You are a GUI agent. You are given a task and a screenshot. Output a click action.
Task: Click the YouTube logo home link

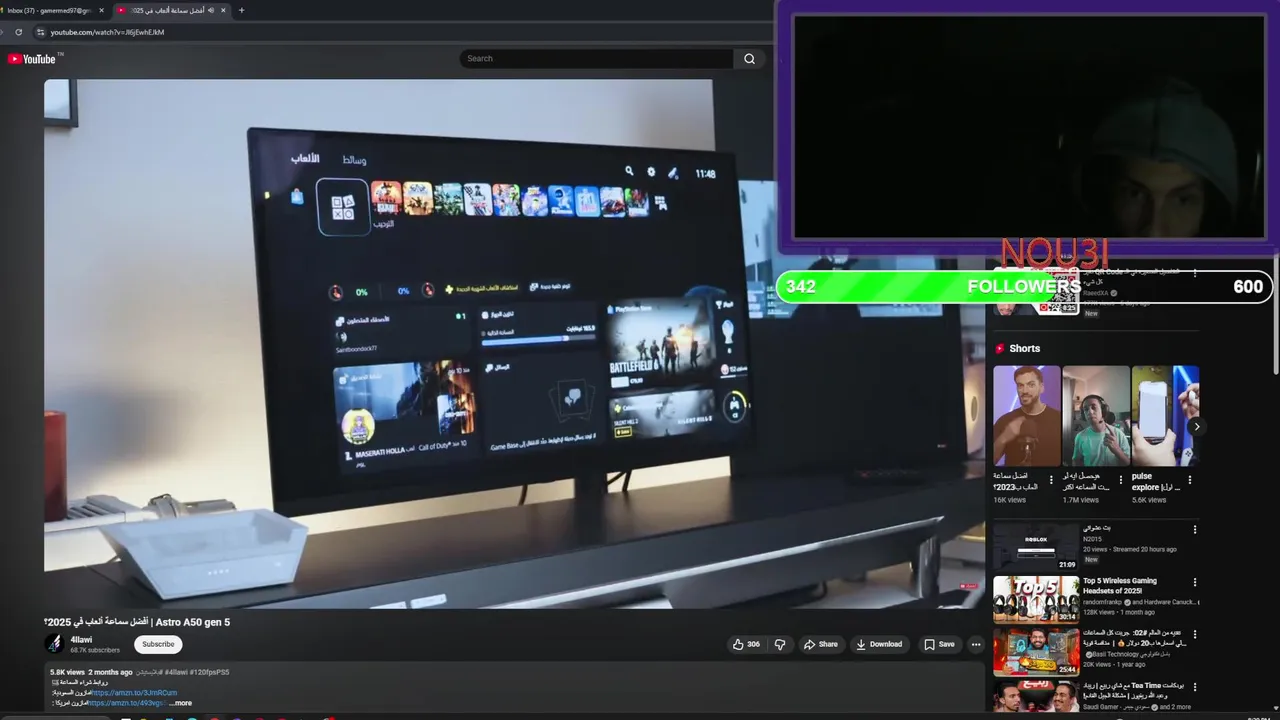pos(31,59)
